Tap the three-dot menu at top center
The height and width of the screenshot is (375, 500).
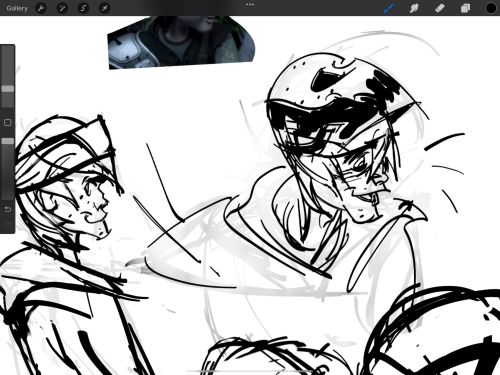250,5
